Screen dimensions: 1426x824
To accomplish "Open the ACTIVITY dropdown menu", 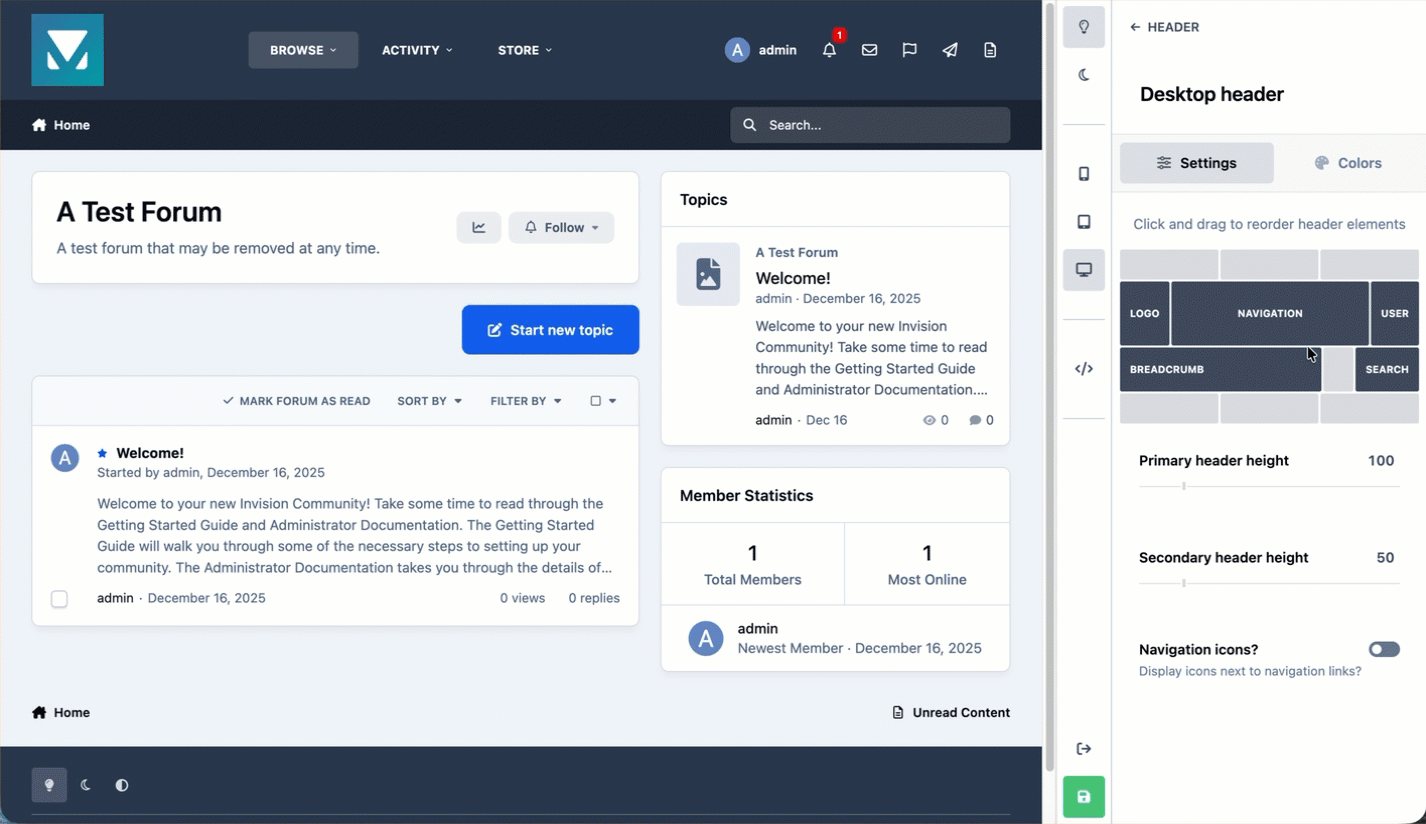I will [417, 50].
